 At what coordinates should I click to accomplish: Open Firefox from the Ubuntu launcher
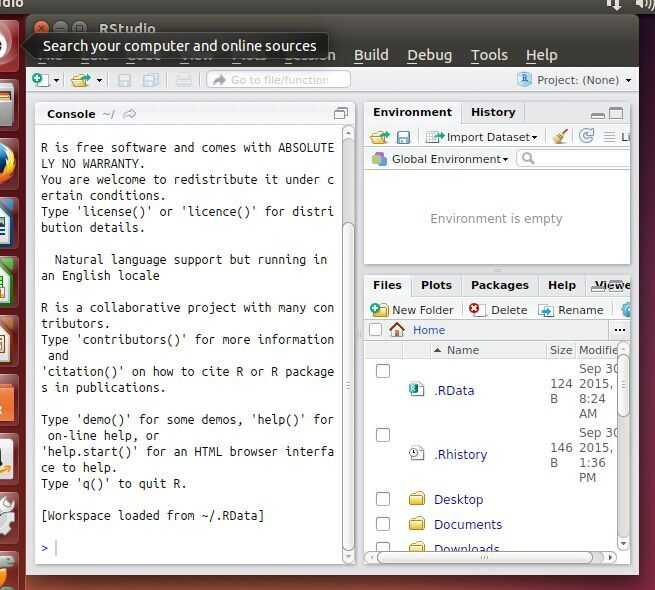pyautogui.click(x=8, y=164)
